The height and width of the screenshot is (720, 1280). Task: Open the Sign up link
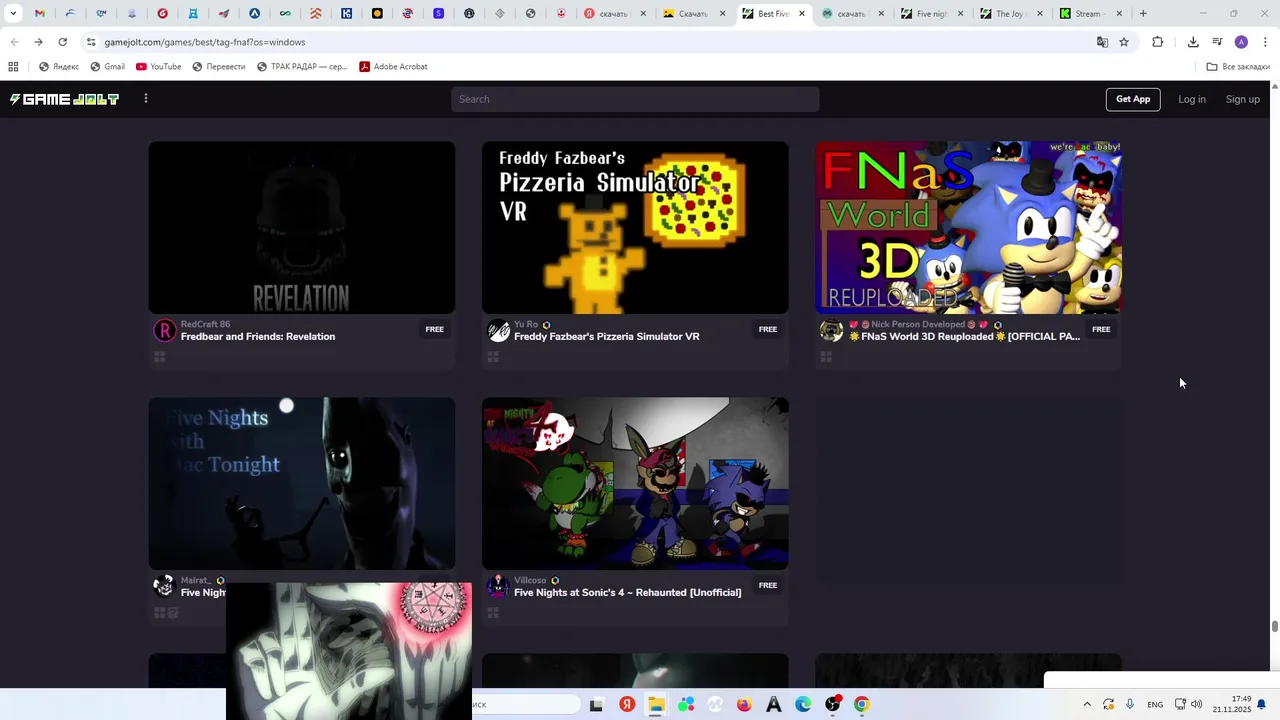coord(1243,99)
